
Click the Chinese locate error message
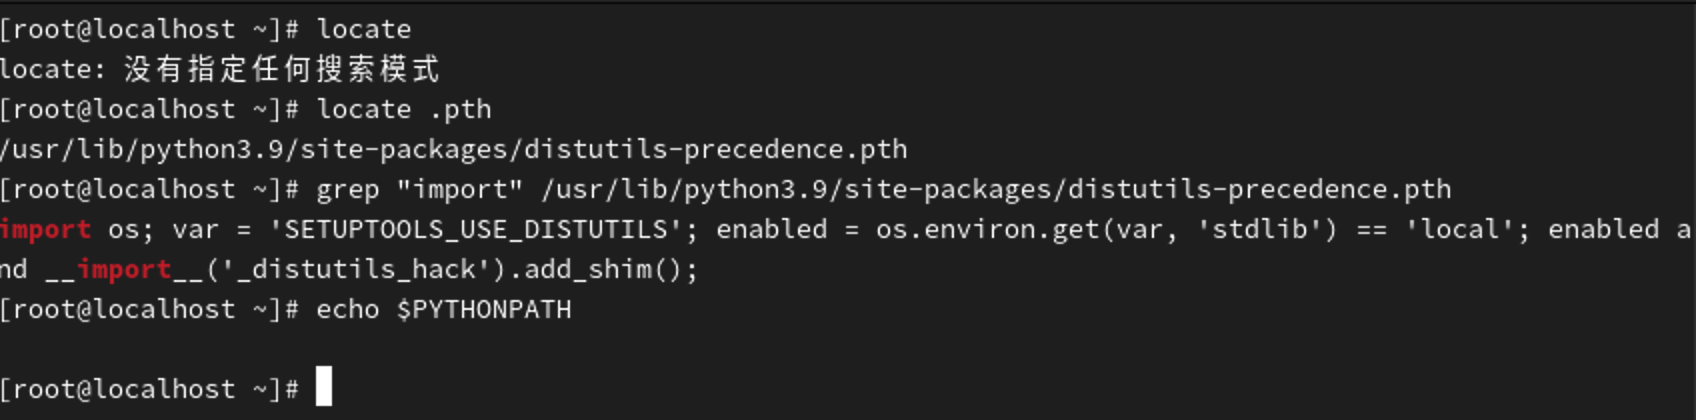[x=280, y=69]
